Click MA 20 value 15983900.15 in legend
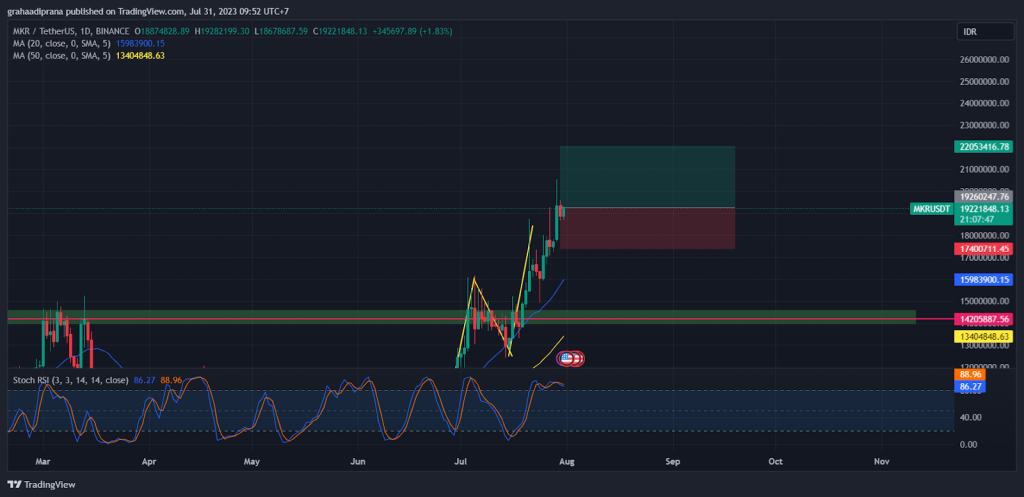The image size is (1024, 497). [x=140, y=43]
